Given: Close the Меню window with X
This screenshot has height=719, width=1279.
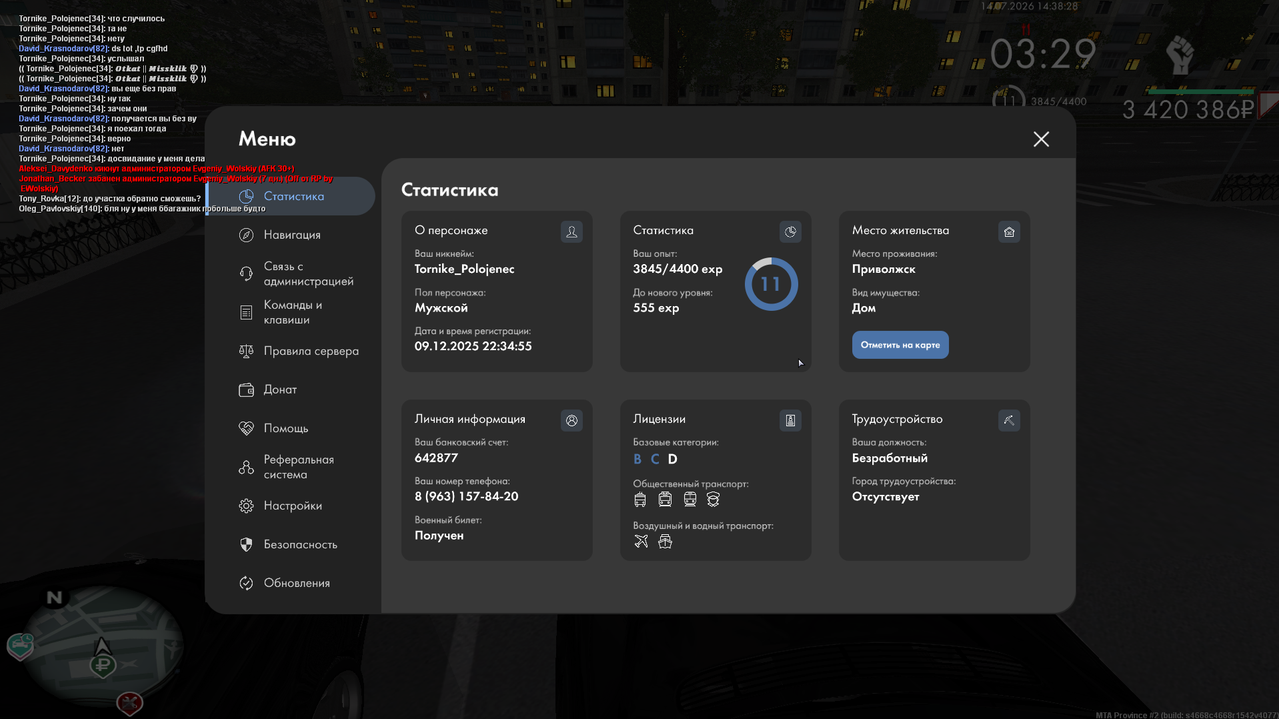Looking at the screenshot, I should (x=1041, y=139).
